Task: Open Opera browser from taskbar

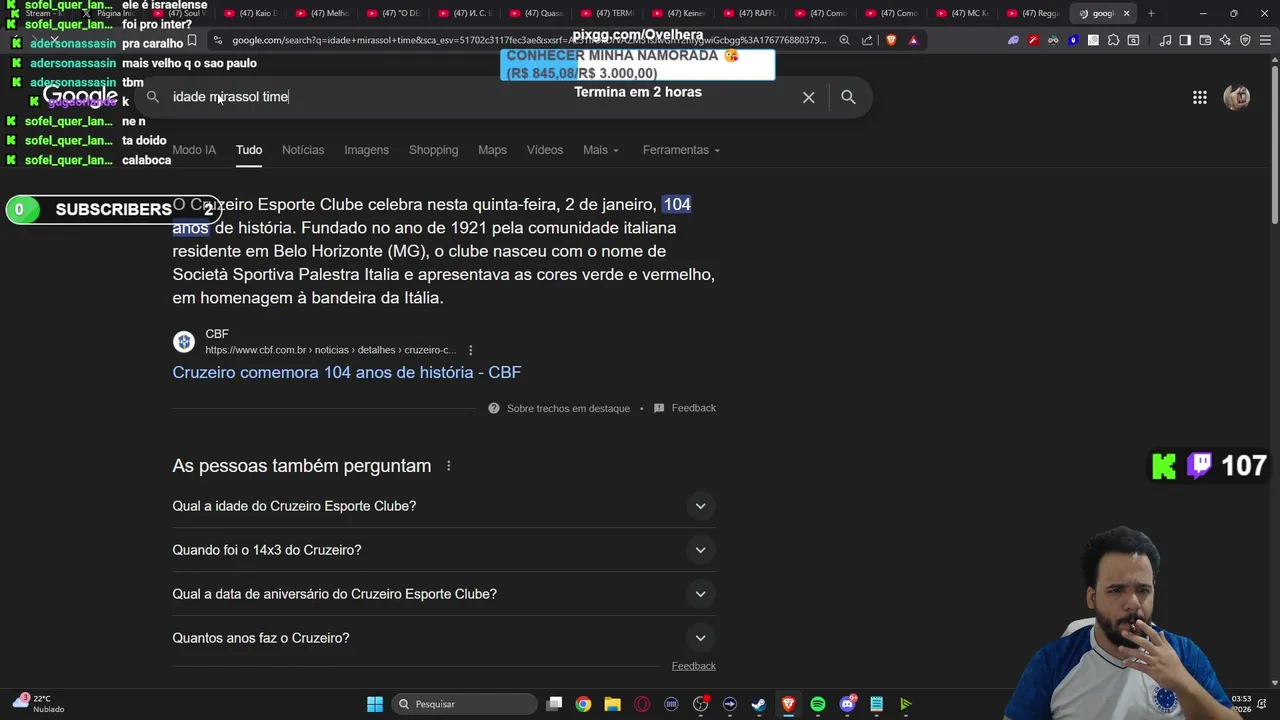Action: 642,704
